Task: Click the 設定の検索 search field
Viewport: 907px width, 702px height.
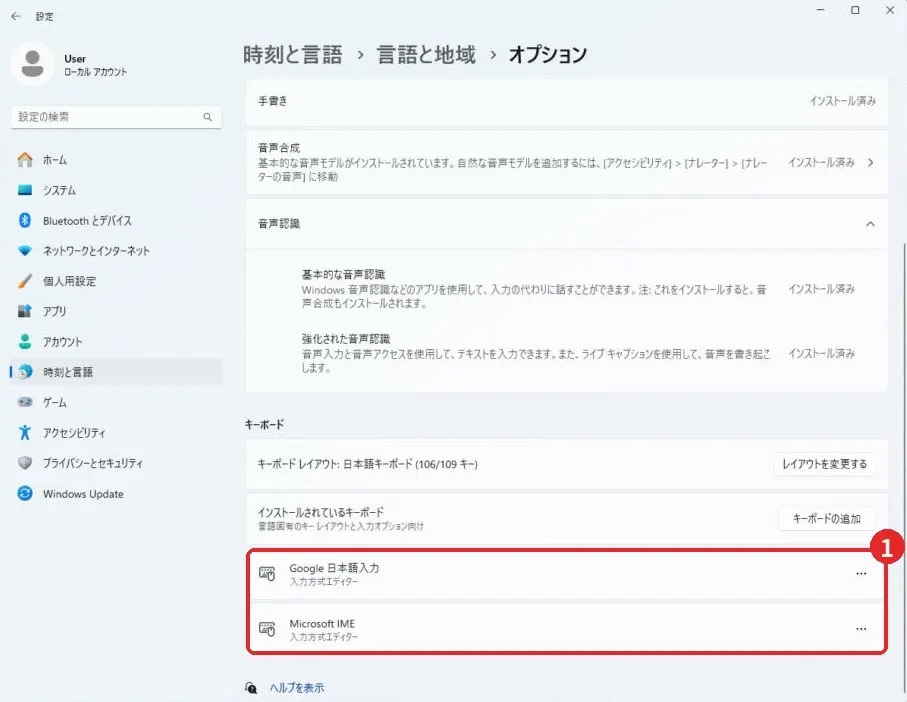Action: point(116,117)
